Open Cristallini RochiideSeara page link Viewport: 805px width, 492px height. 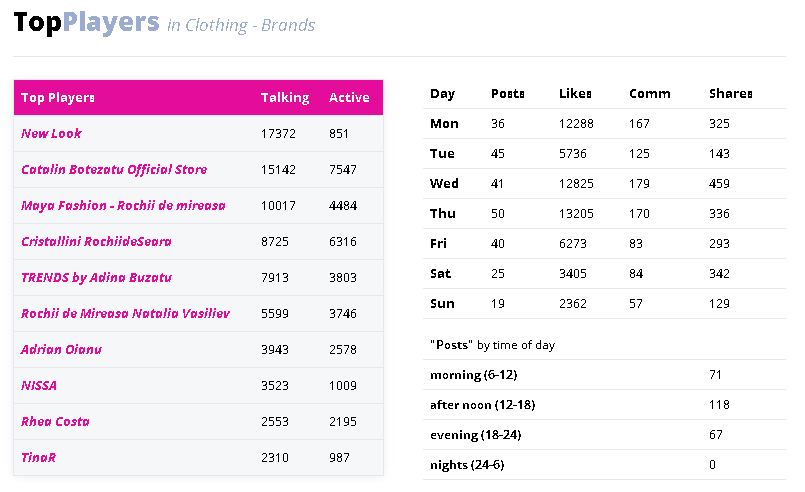pos(96,241)
